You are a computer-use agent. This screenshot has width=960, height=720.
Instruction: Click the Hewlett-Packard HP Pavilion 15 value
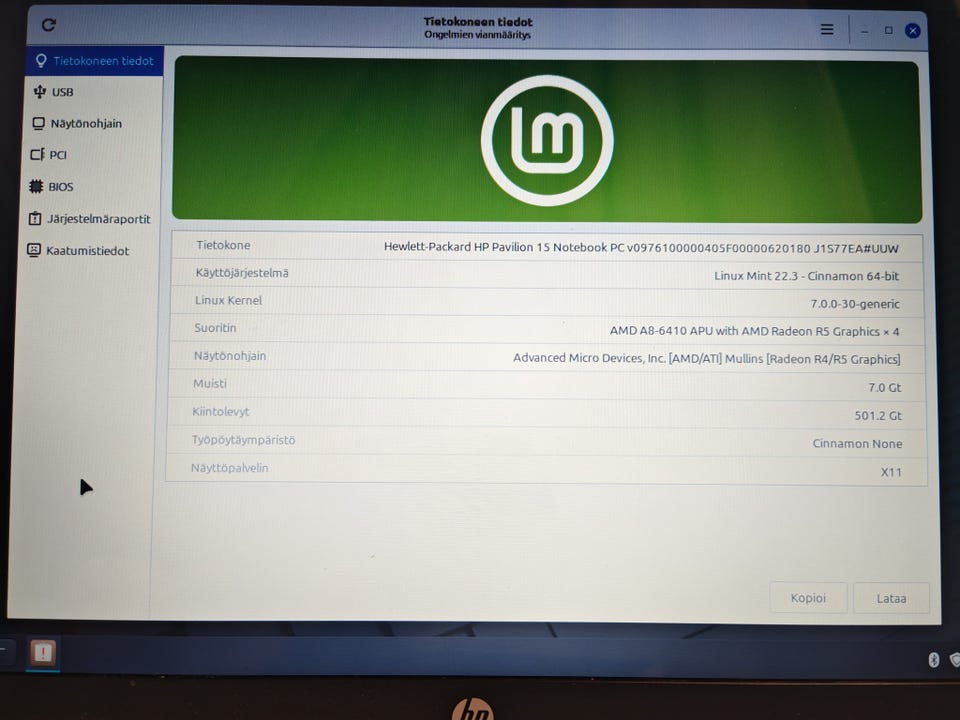pyautogui.click(x=641, y=247)
